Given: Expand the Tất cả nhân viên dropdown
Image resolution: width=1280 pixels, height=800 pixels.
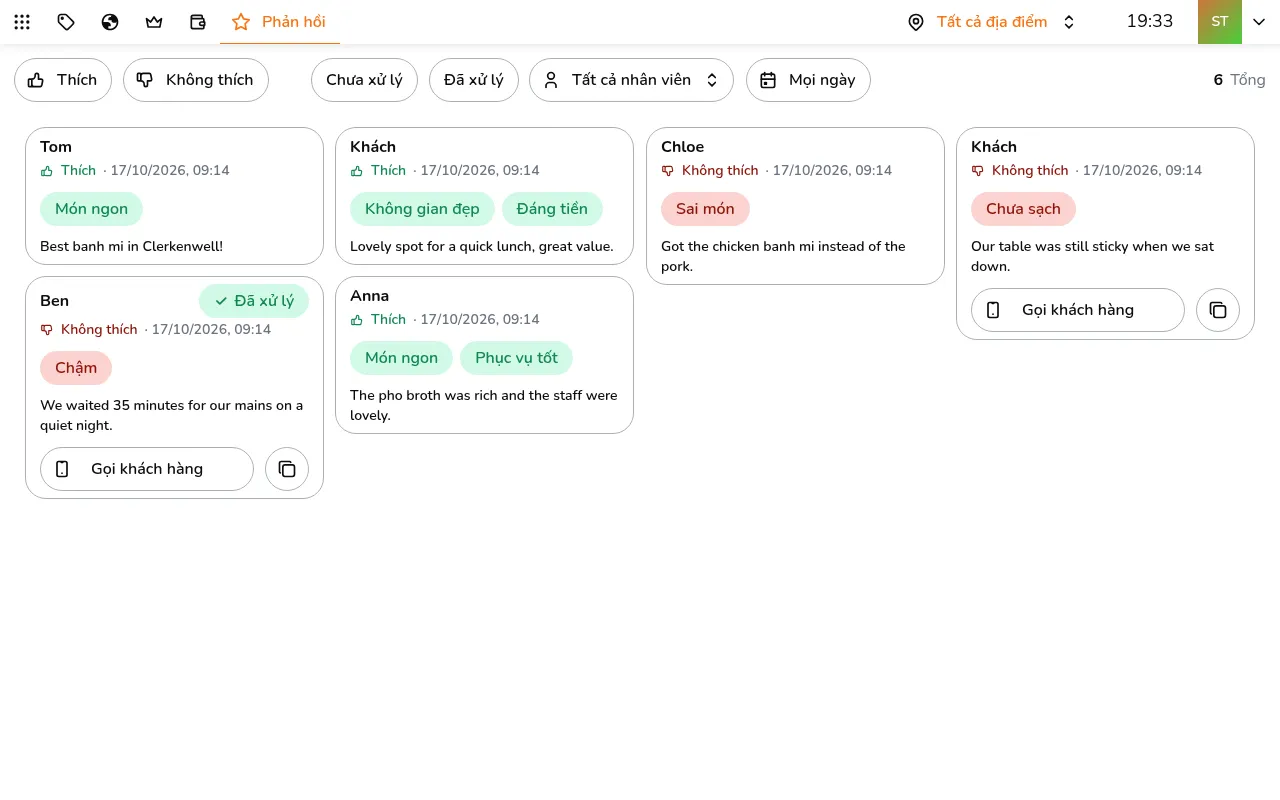Looking at the screenshot, I should (631, 80).
